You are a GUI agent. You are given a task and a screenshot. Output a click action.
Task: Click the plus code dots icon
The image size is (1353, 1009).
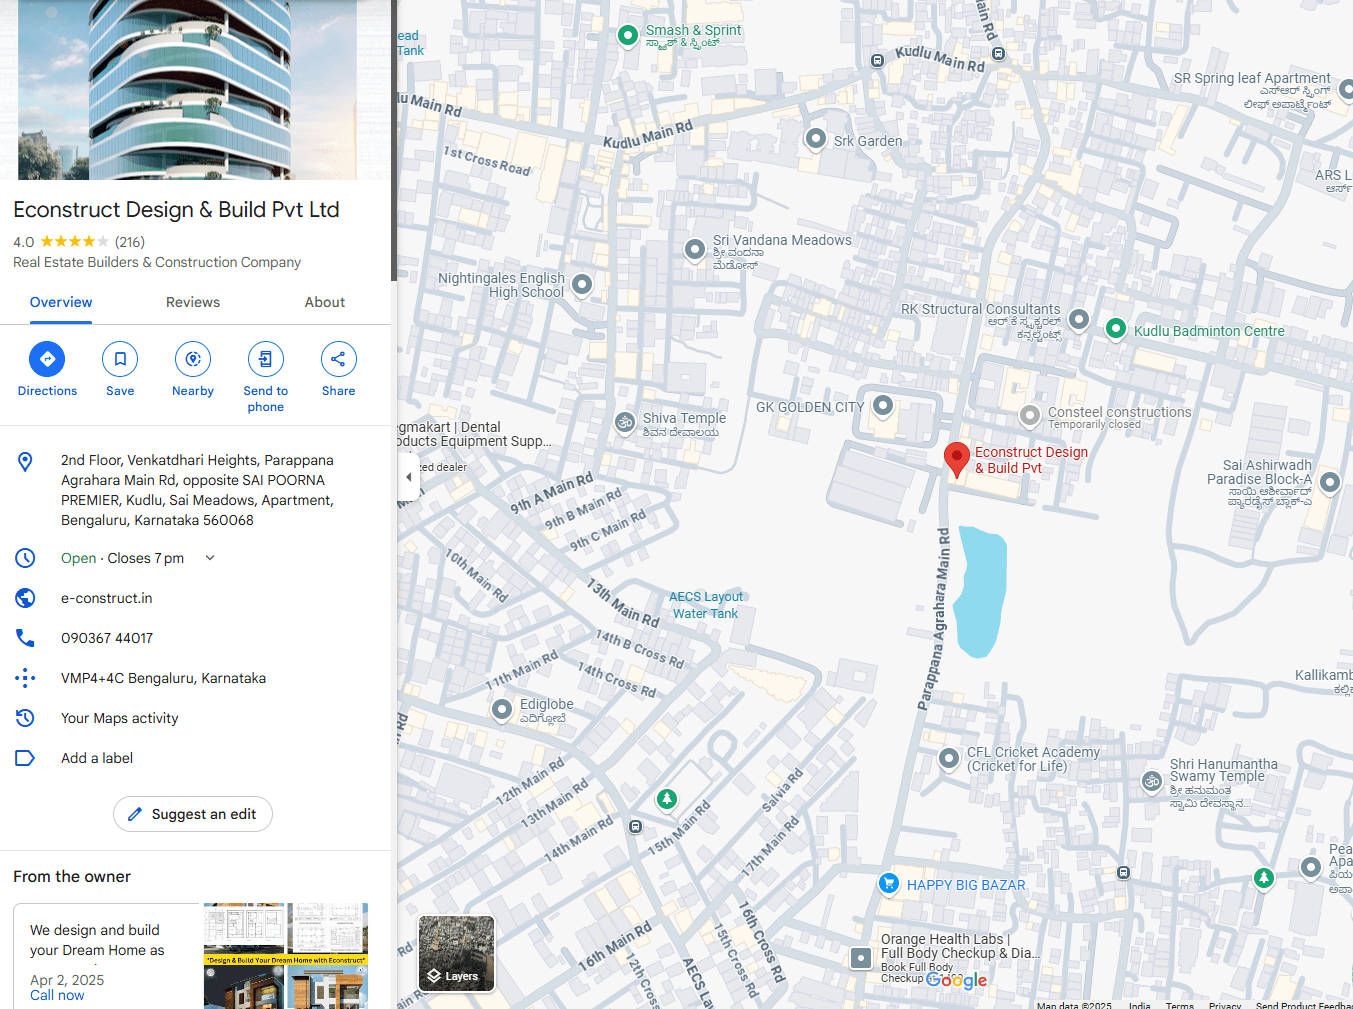point(25,678)
